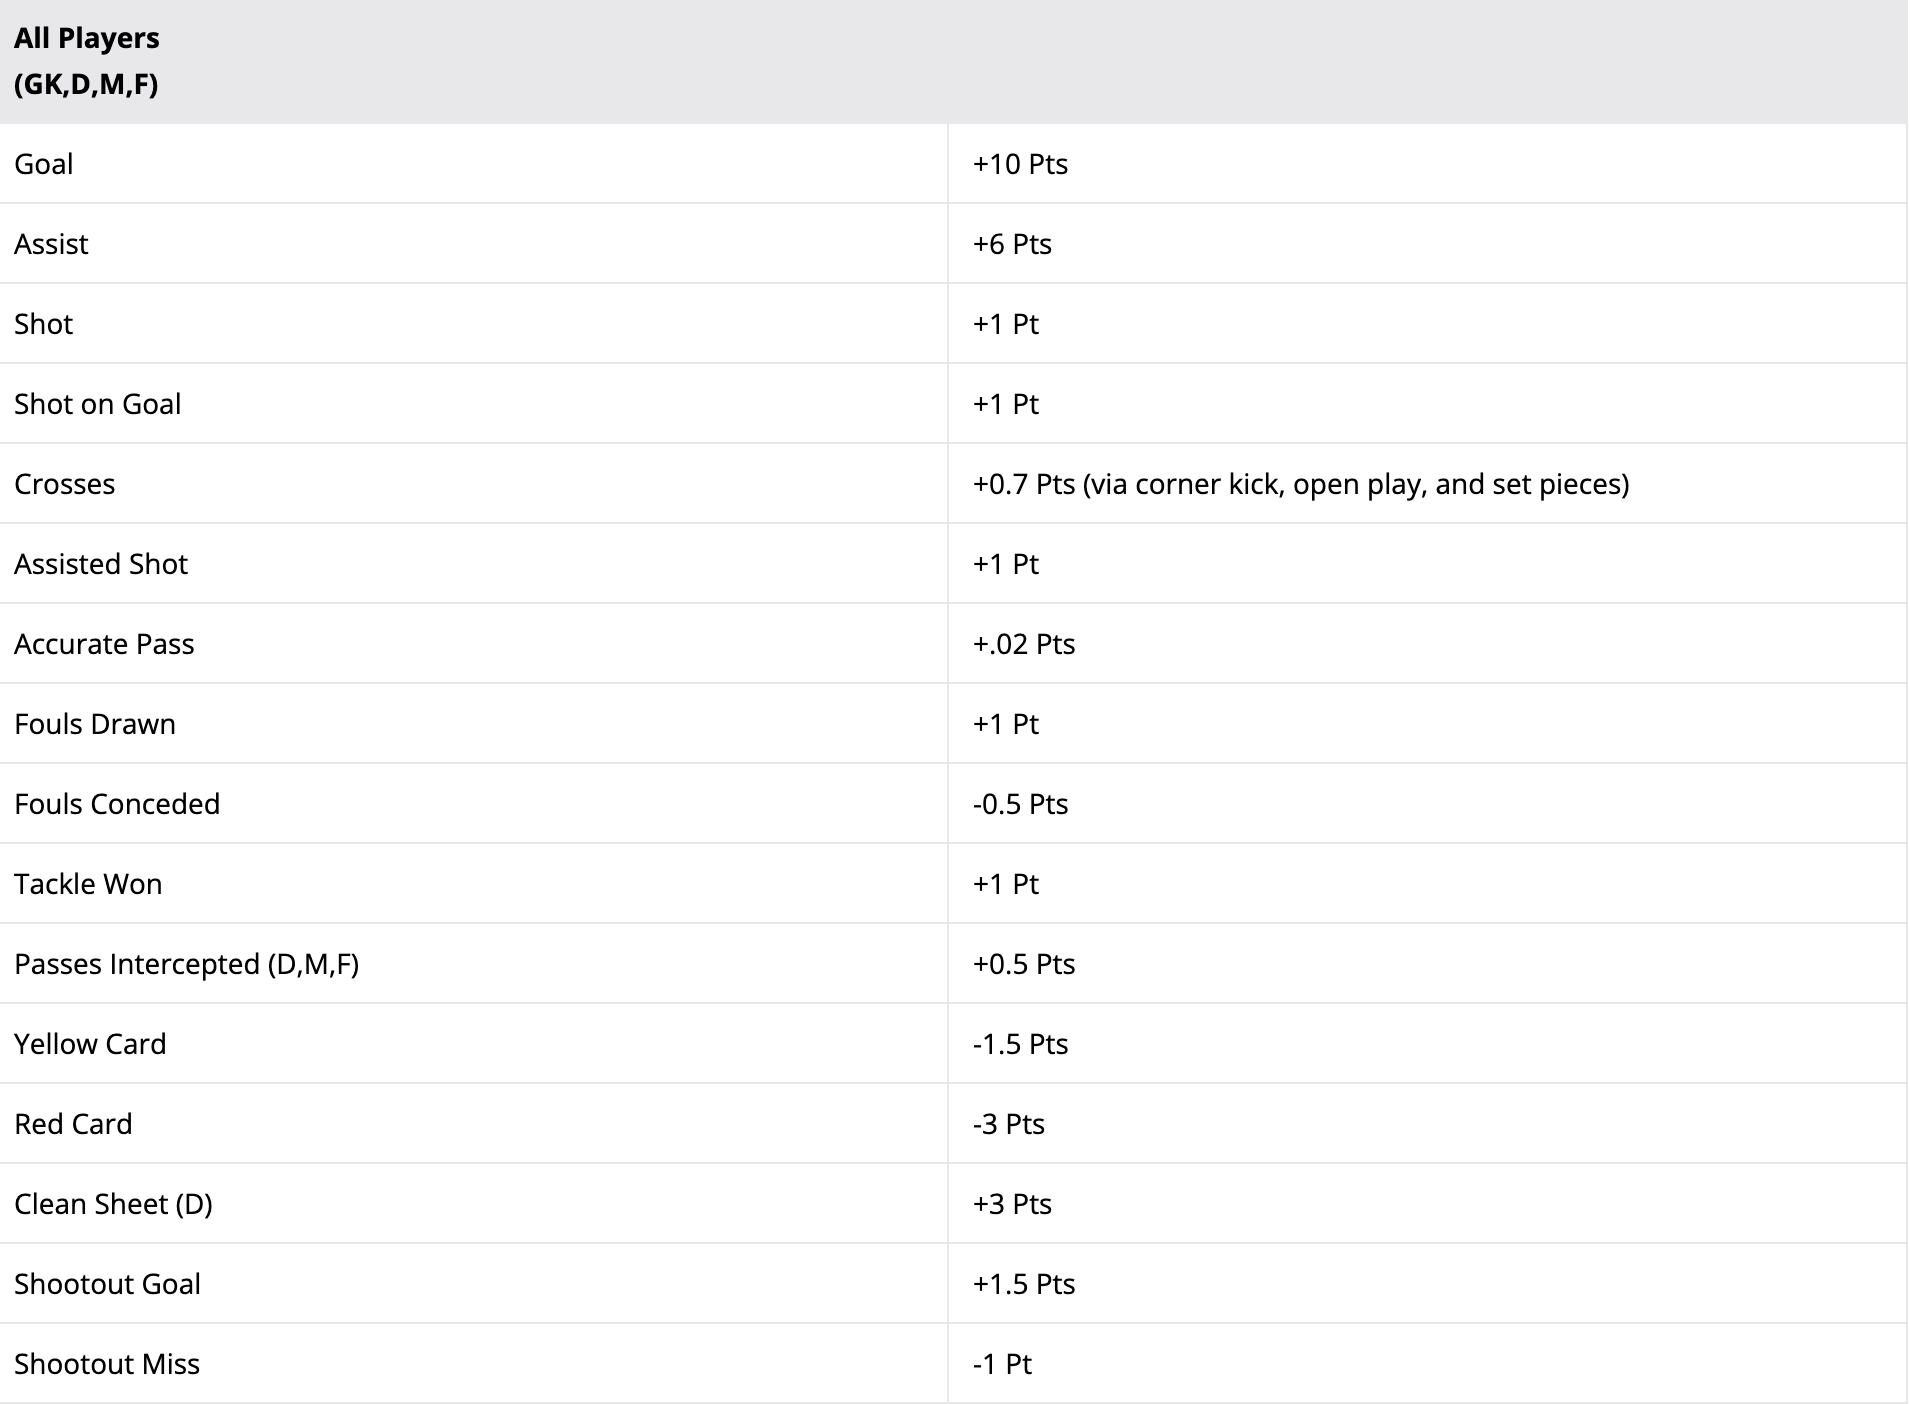
Task: Select the Shot on Goal label
Action: (98, 404)
